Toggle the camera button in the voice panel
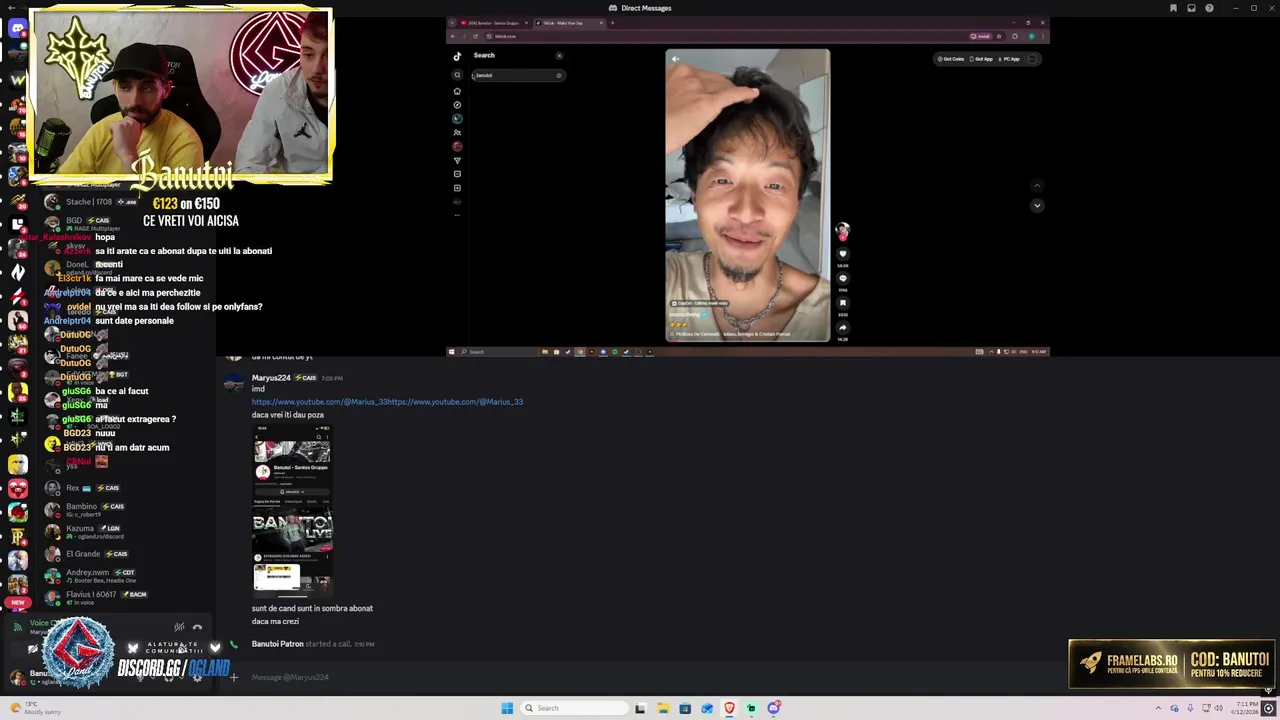This screenshot has height=720, width=1280. point(33,649)
